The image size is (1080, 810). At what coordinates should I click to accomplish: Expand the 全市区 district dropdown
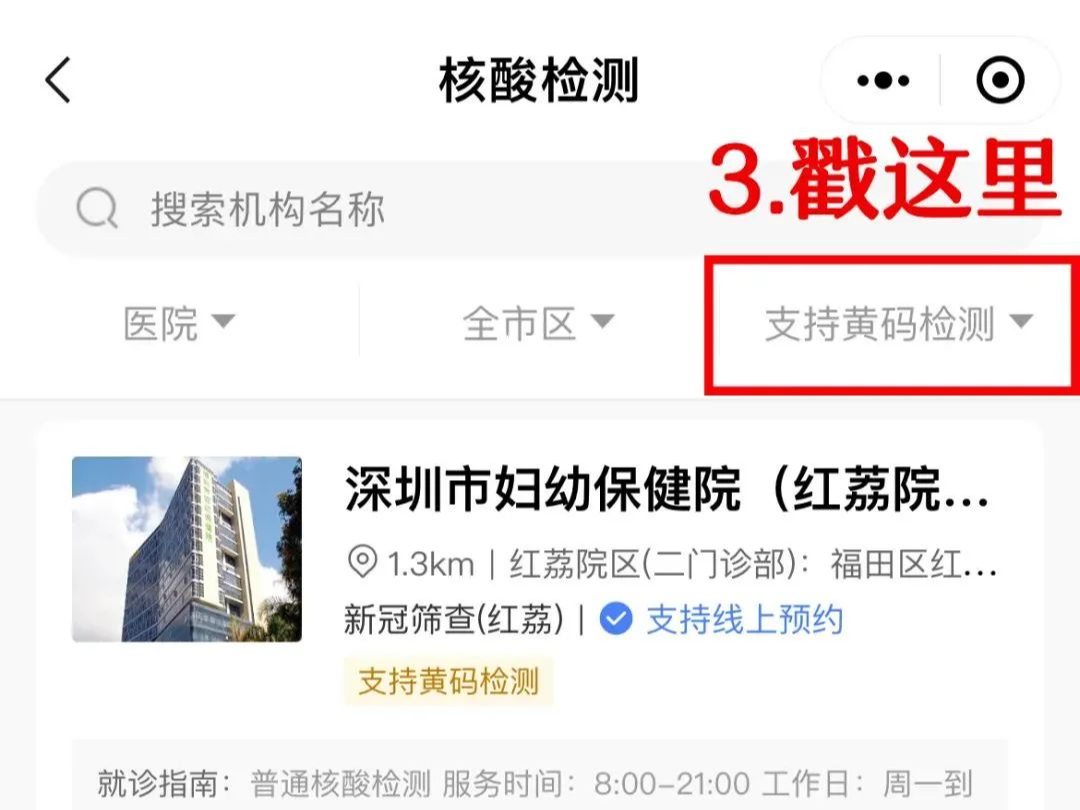click(x=538, y=322)
